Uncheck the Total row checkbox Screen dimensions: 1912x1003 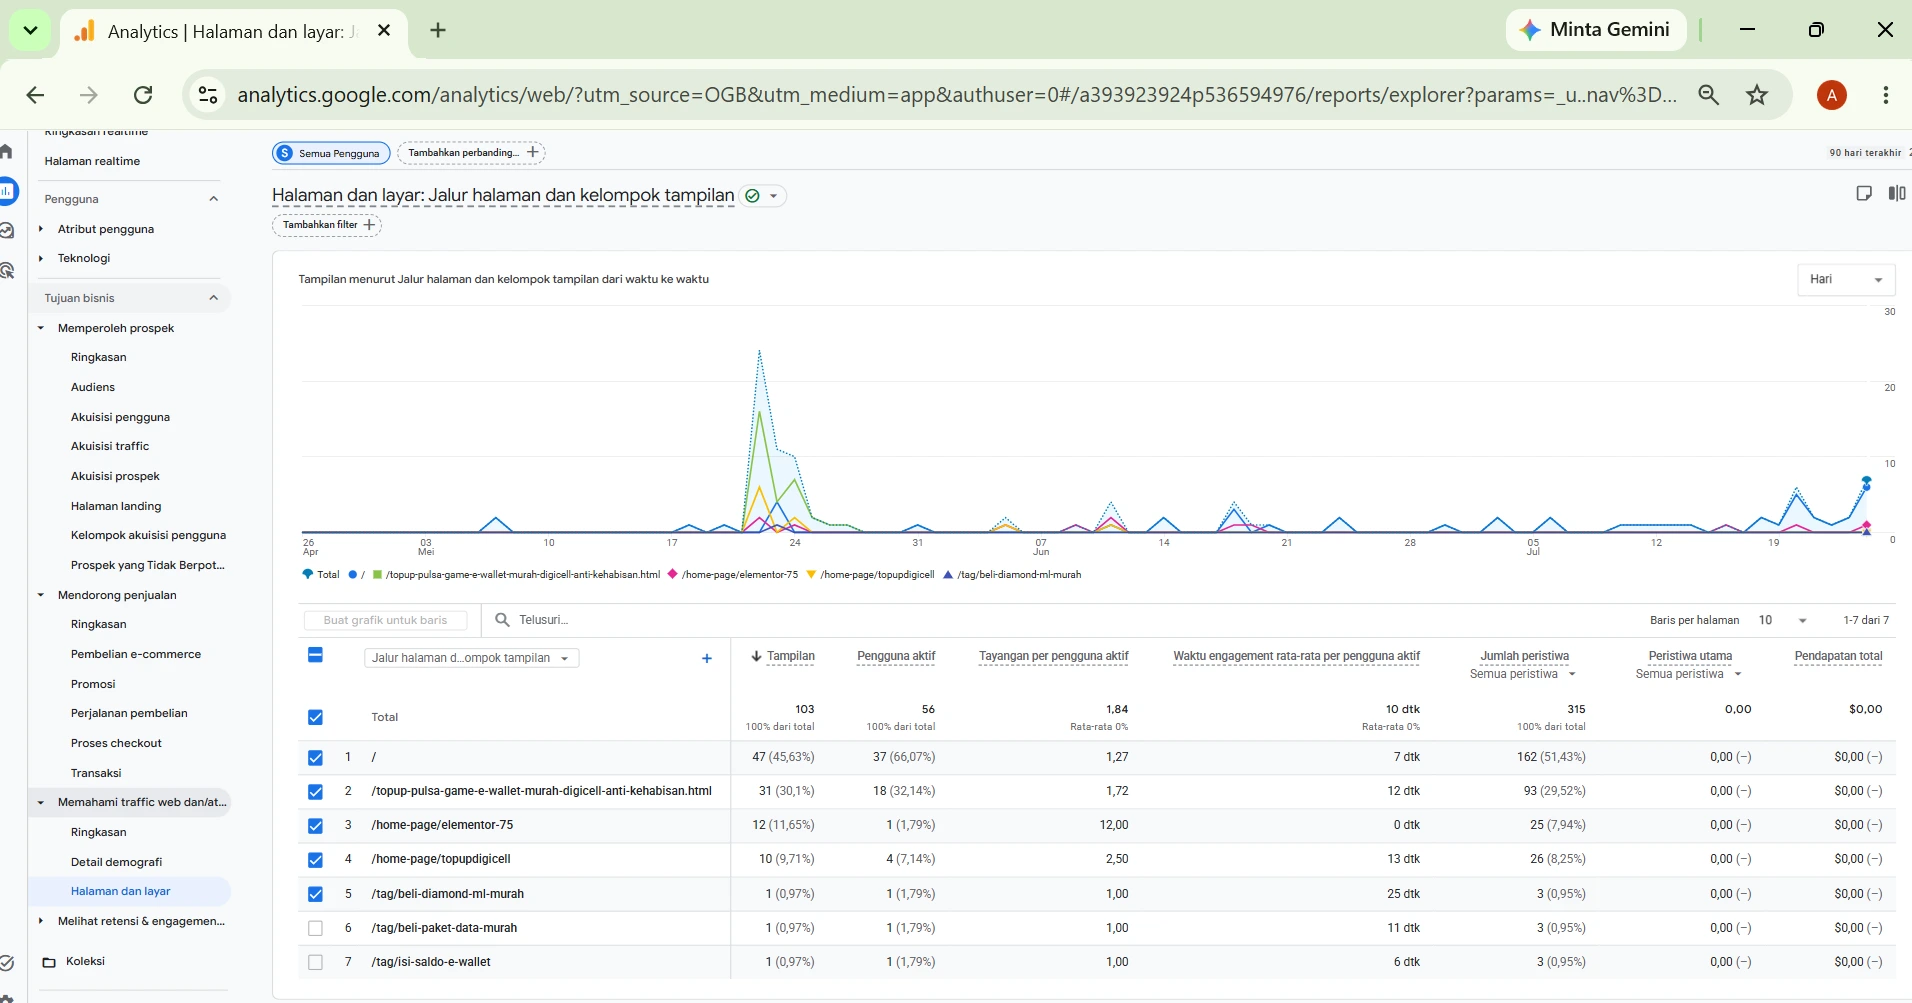(x=315, y=717)
